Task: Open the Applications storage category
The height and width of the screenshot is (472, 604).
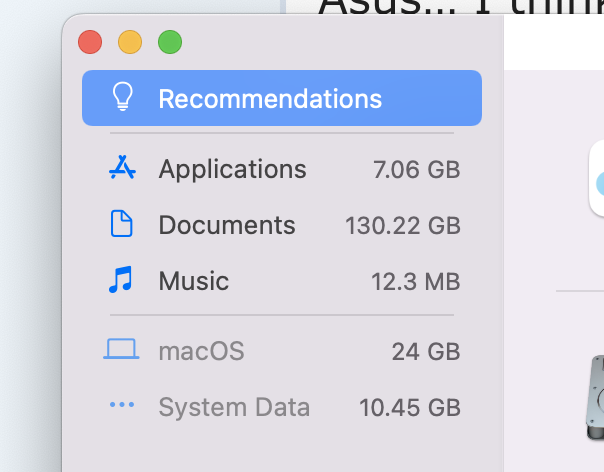Action: (x=232, y=169)
